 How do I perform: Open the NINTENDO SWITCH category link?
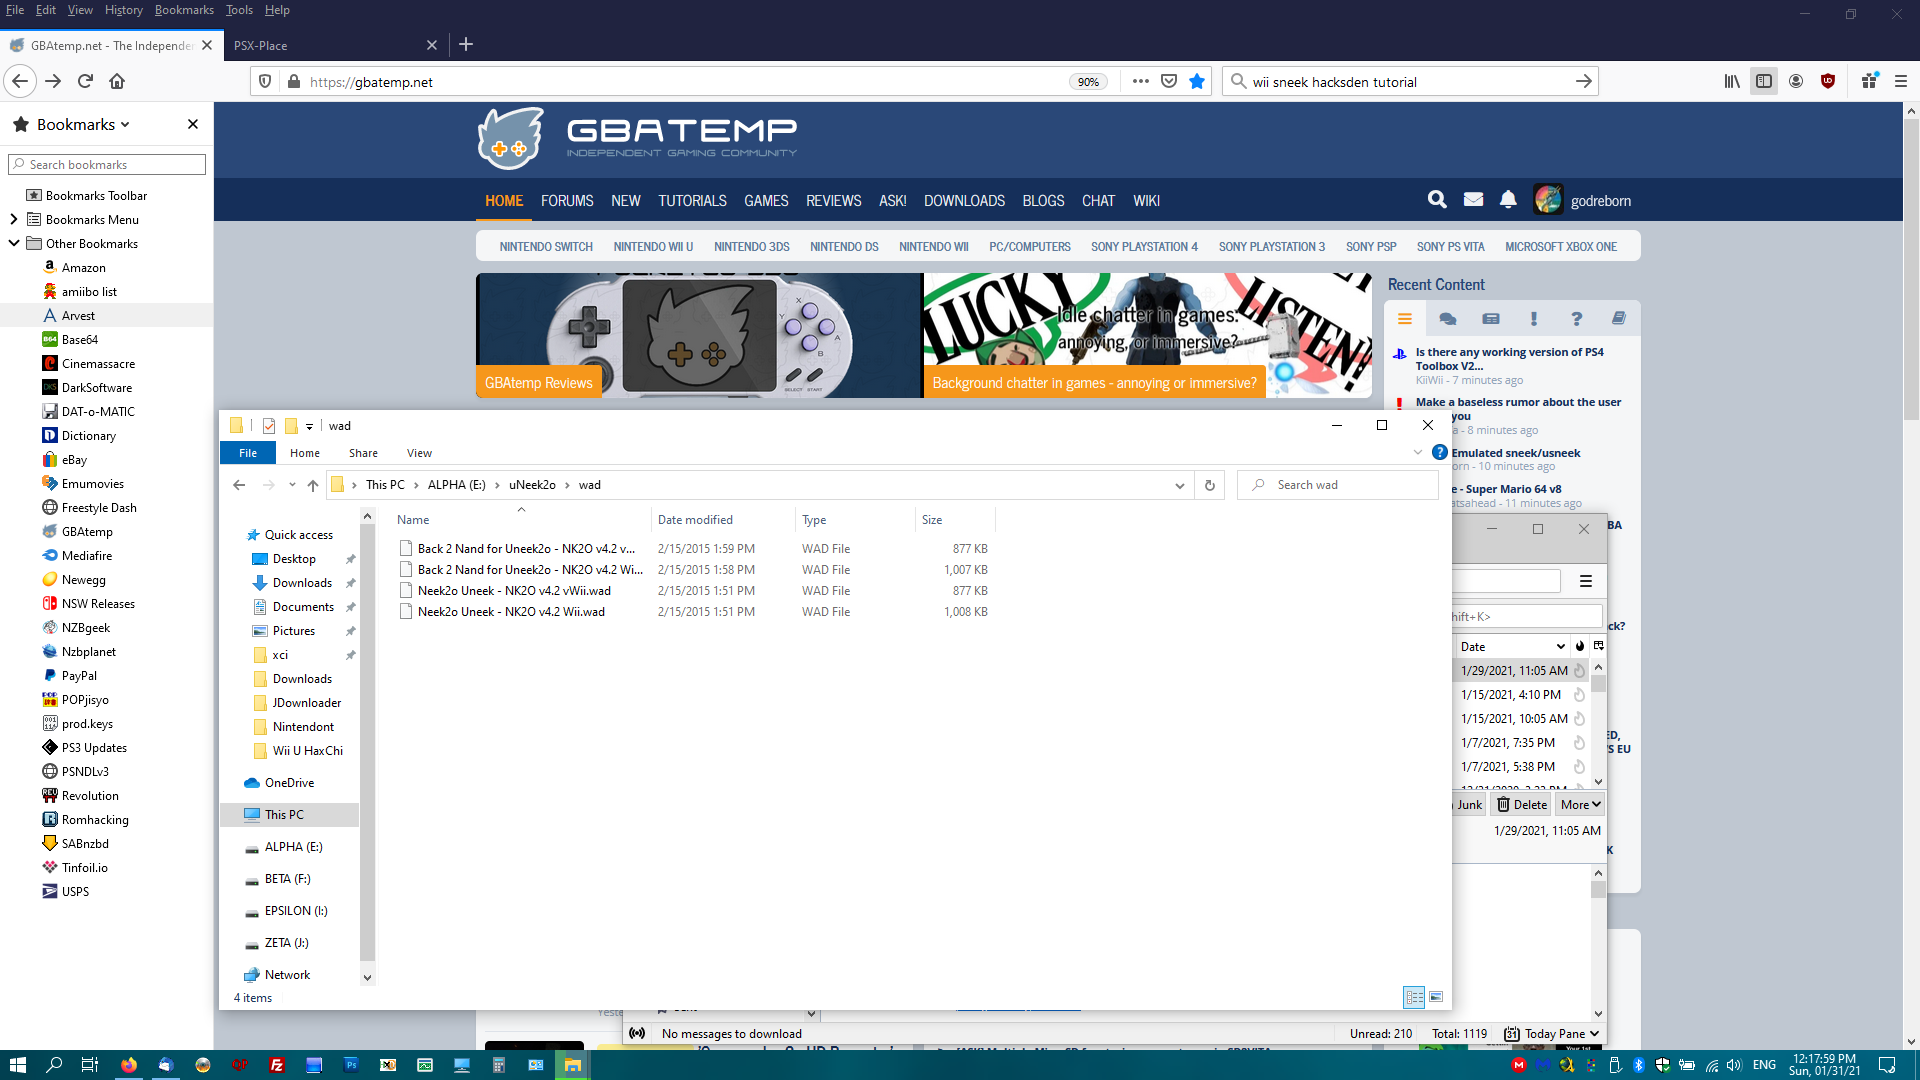pos(546,247)
